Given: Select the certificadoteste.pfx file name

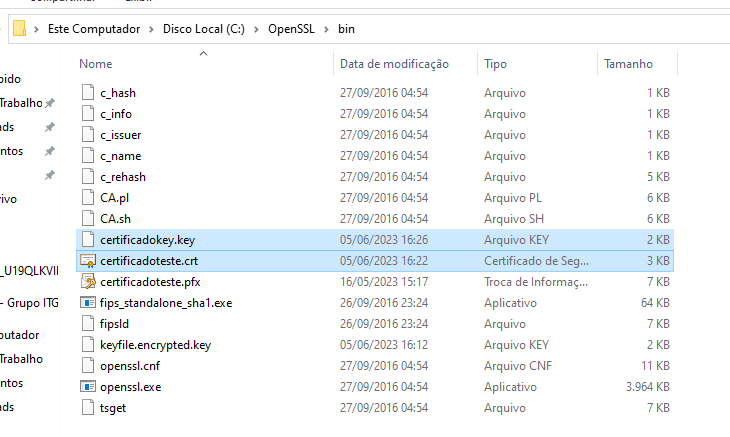Looking at the screenshot, I should [150, 282].
